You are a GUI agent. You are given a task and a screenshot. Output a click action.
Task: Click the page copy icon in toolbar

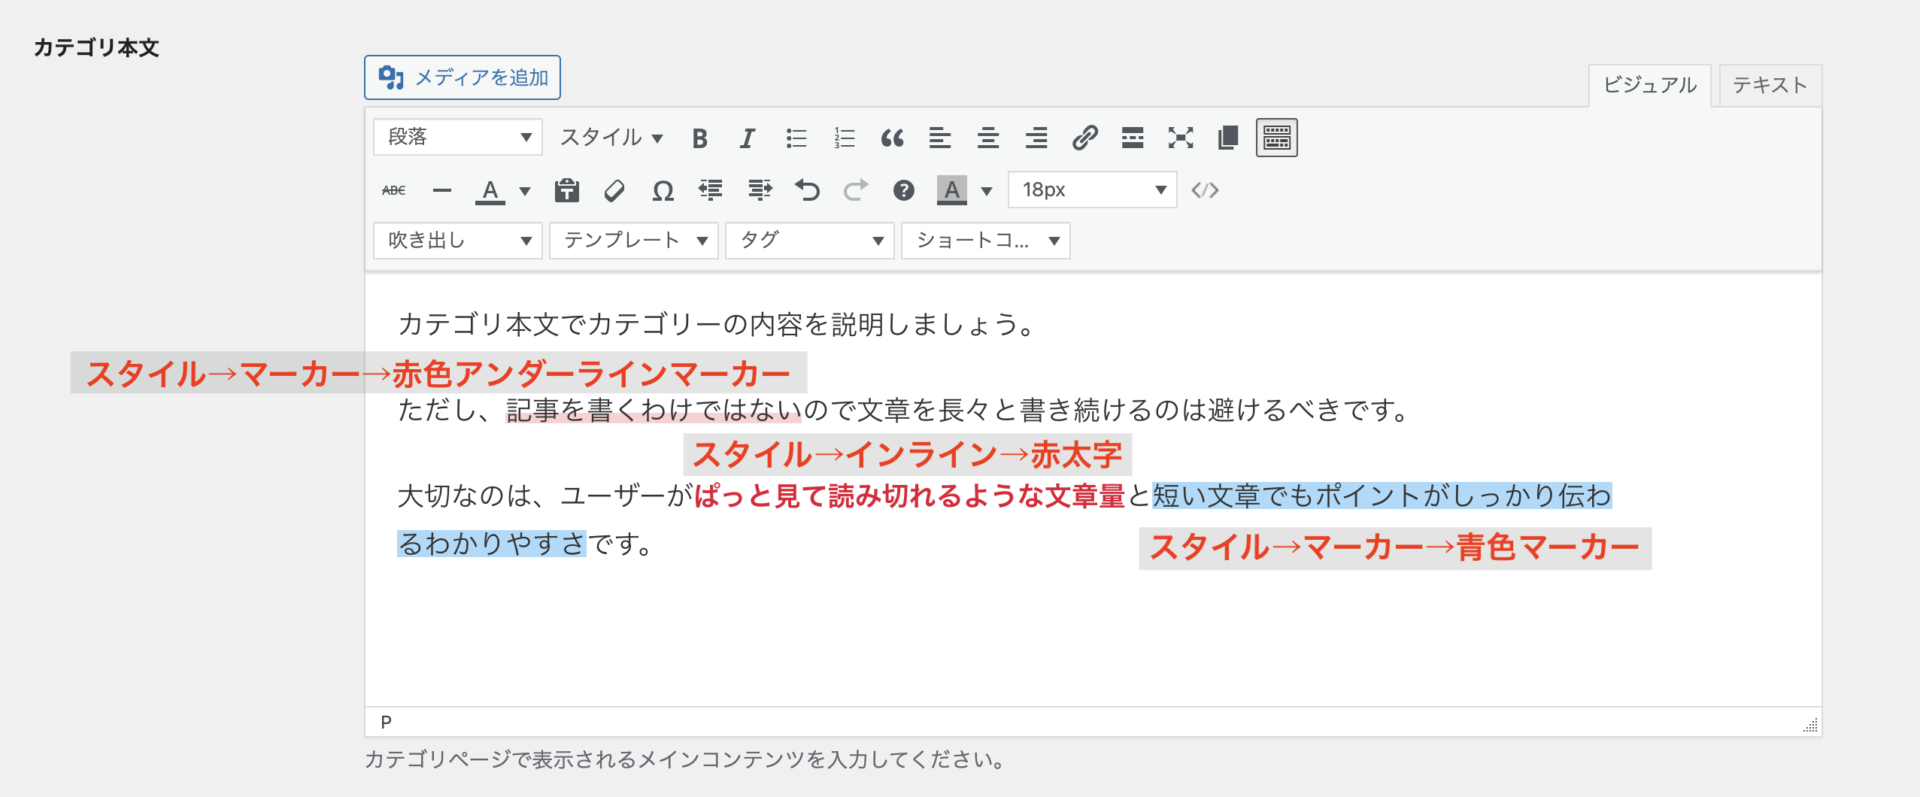click(1228, 138)
